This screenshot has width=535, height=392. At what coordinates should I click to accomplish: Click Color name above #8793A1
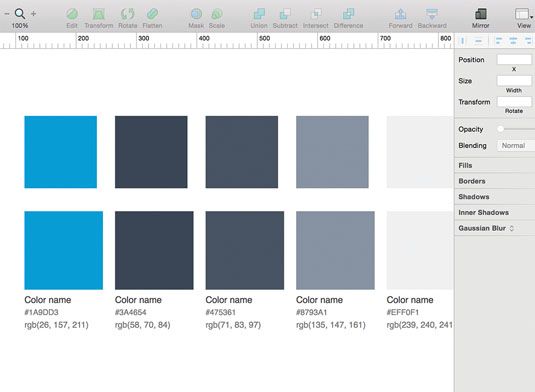point(319,300)
